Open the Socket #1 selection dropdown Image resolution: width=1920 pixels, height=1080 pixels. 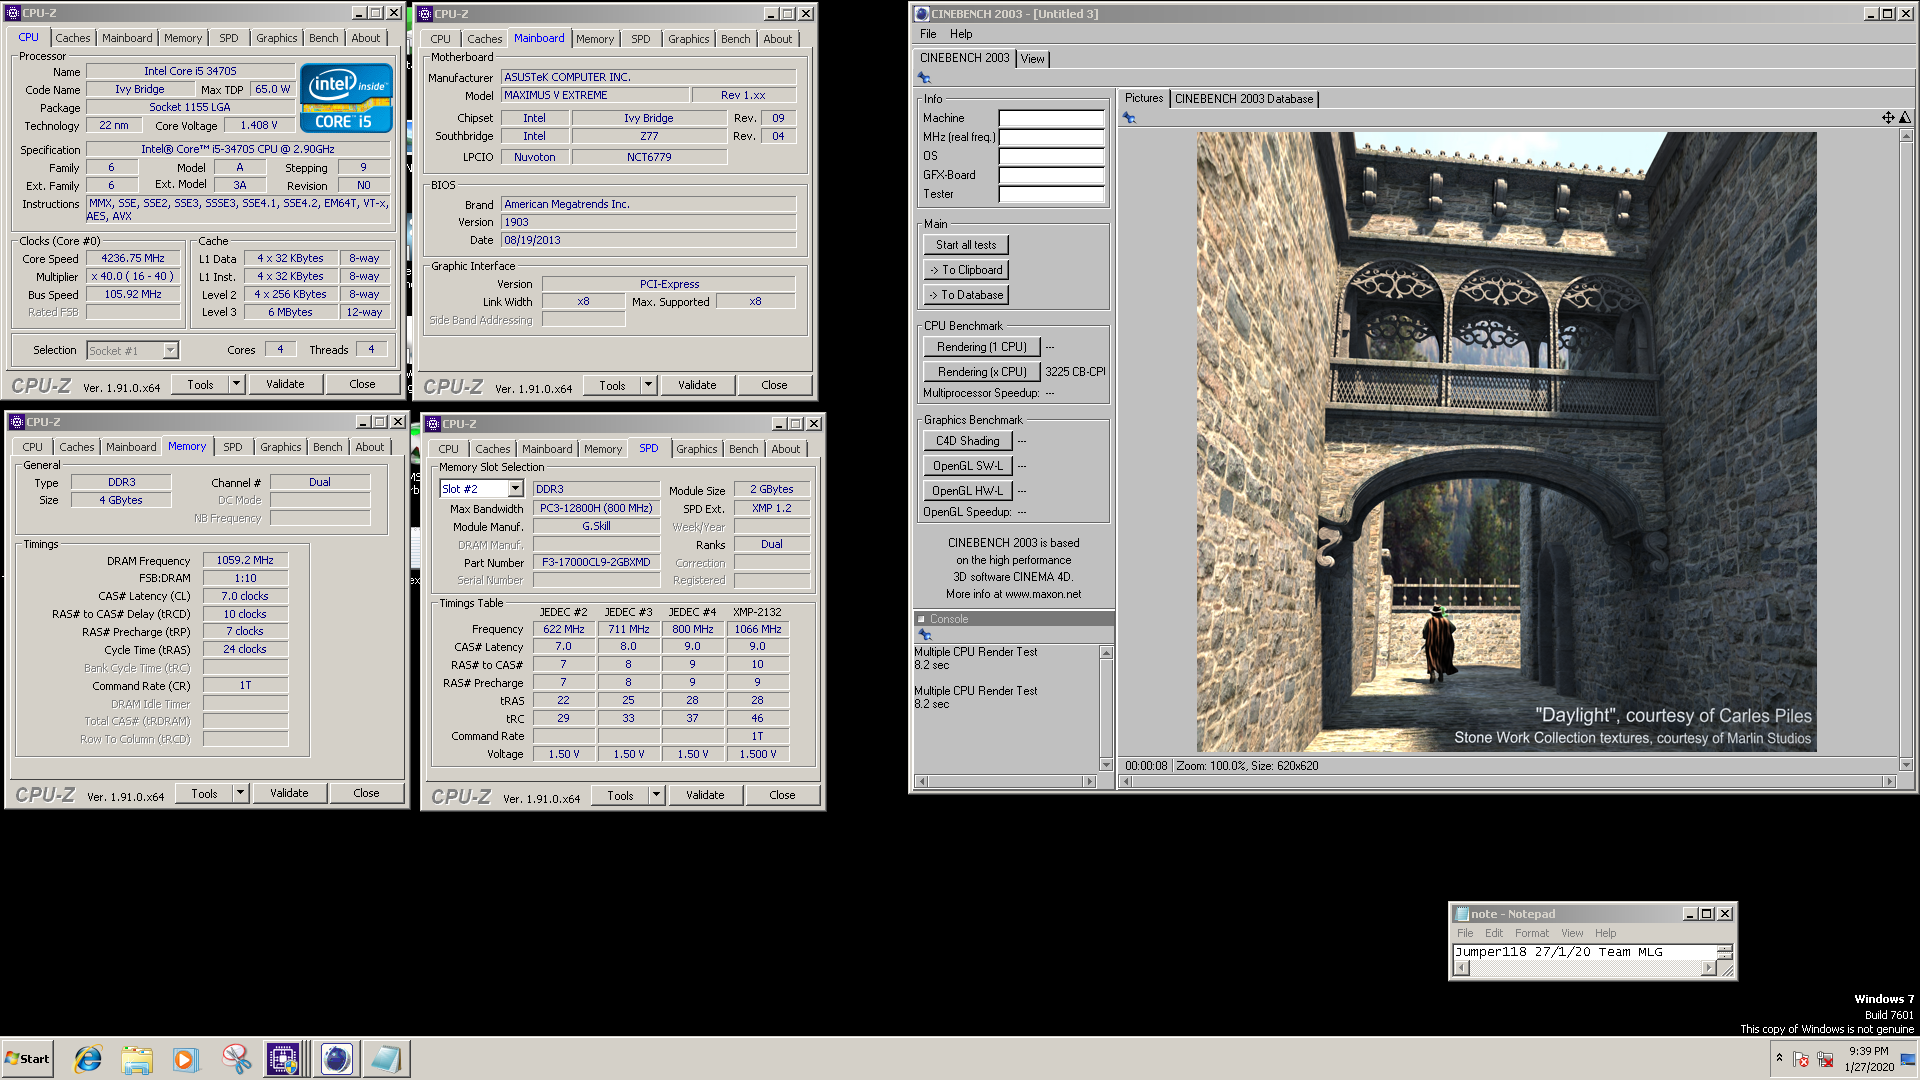(170, 351)
